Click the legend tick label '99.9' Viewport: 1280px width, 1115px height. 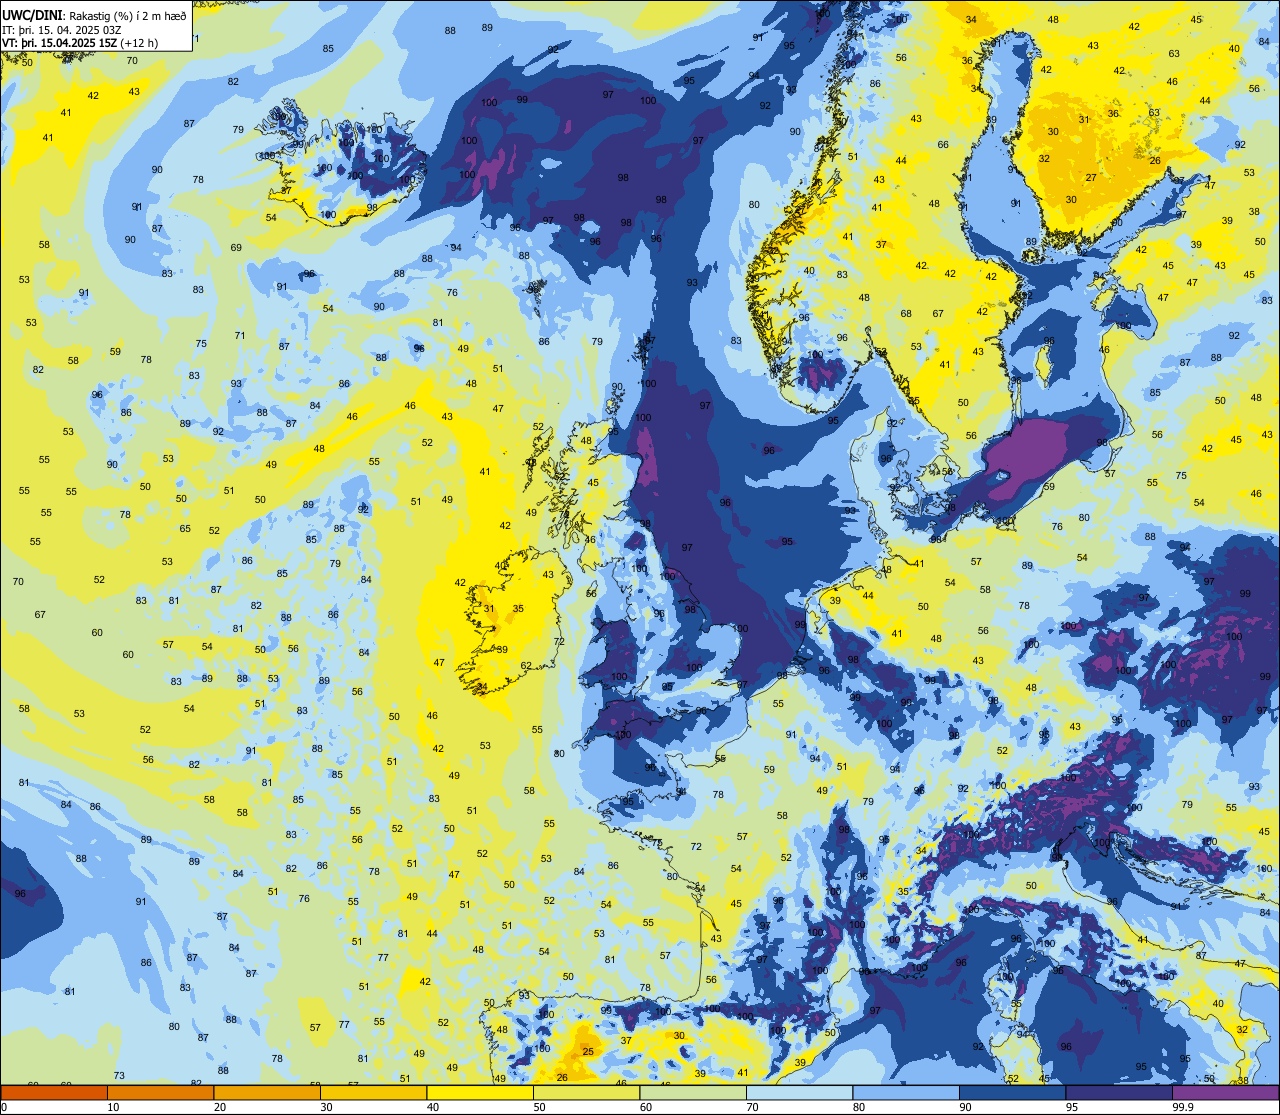(x=1183, y=1107)
